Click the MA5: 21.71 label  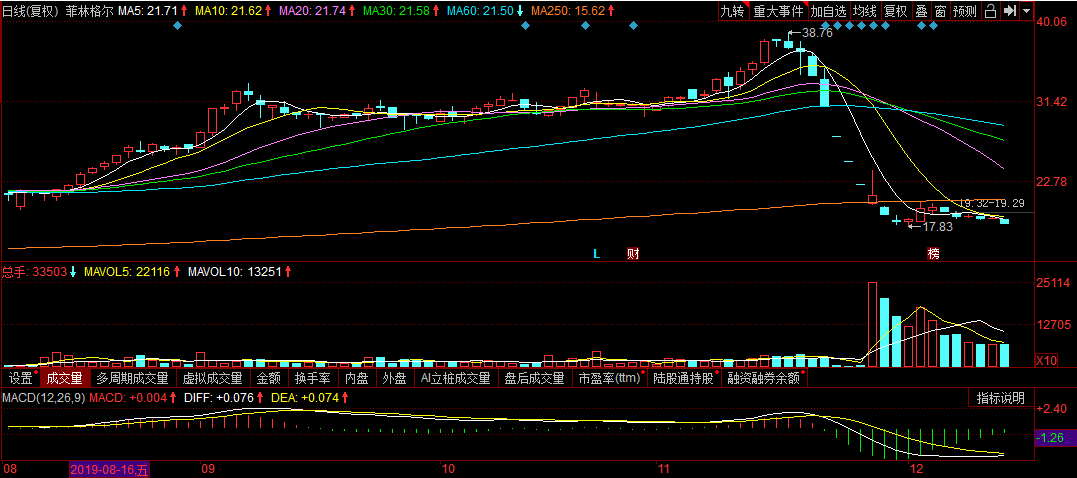point(148,11)
